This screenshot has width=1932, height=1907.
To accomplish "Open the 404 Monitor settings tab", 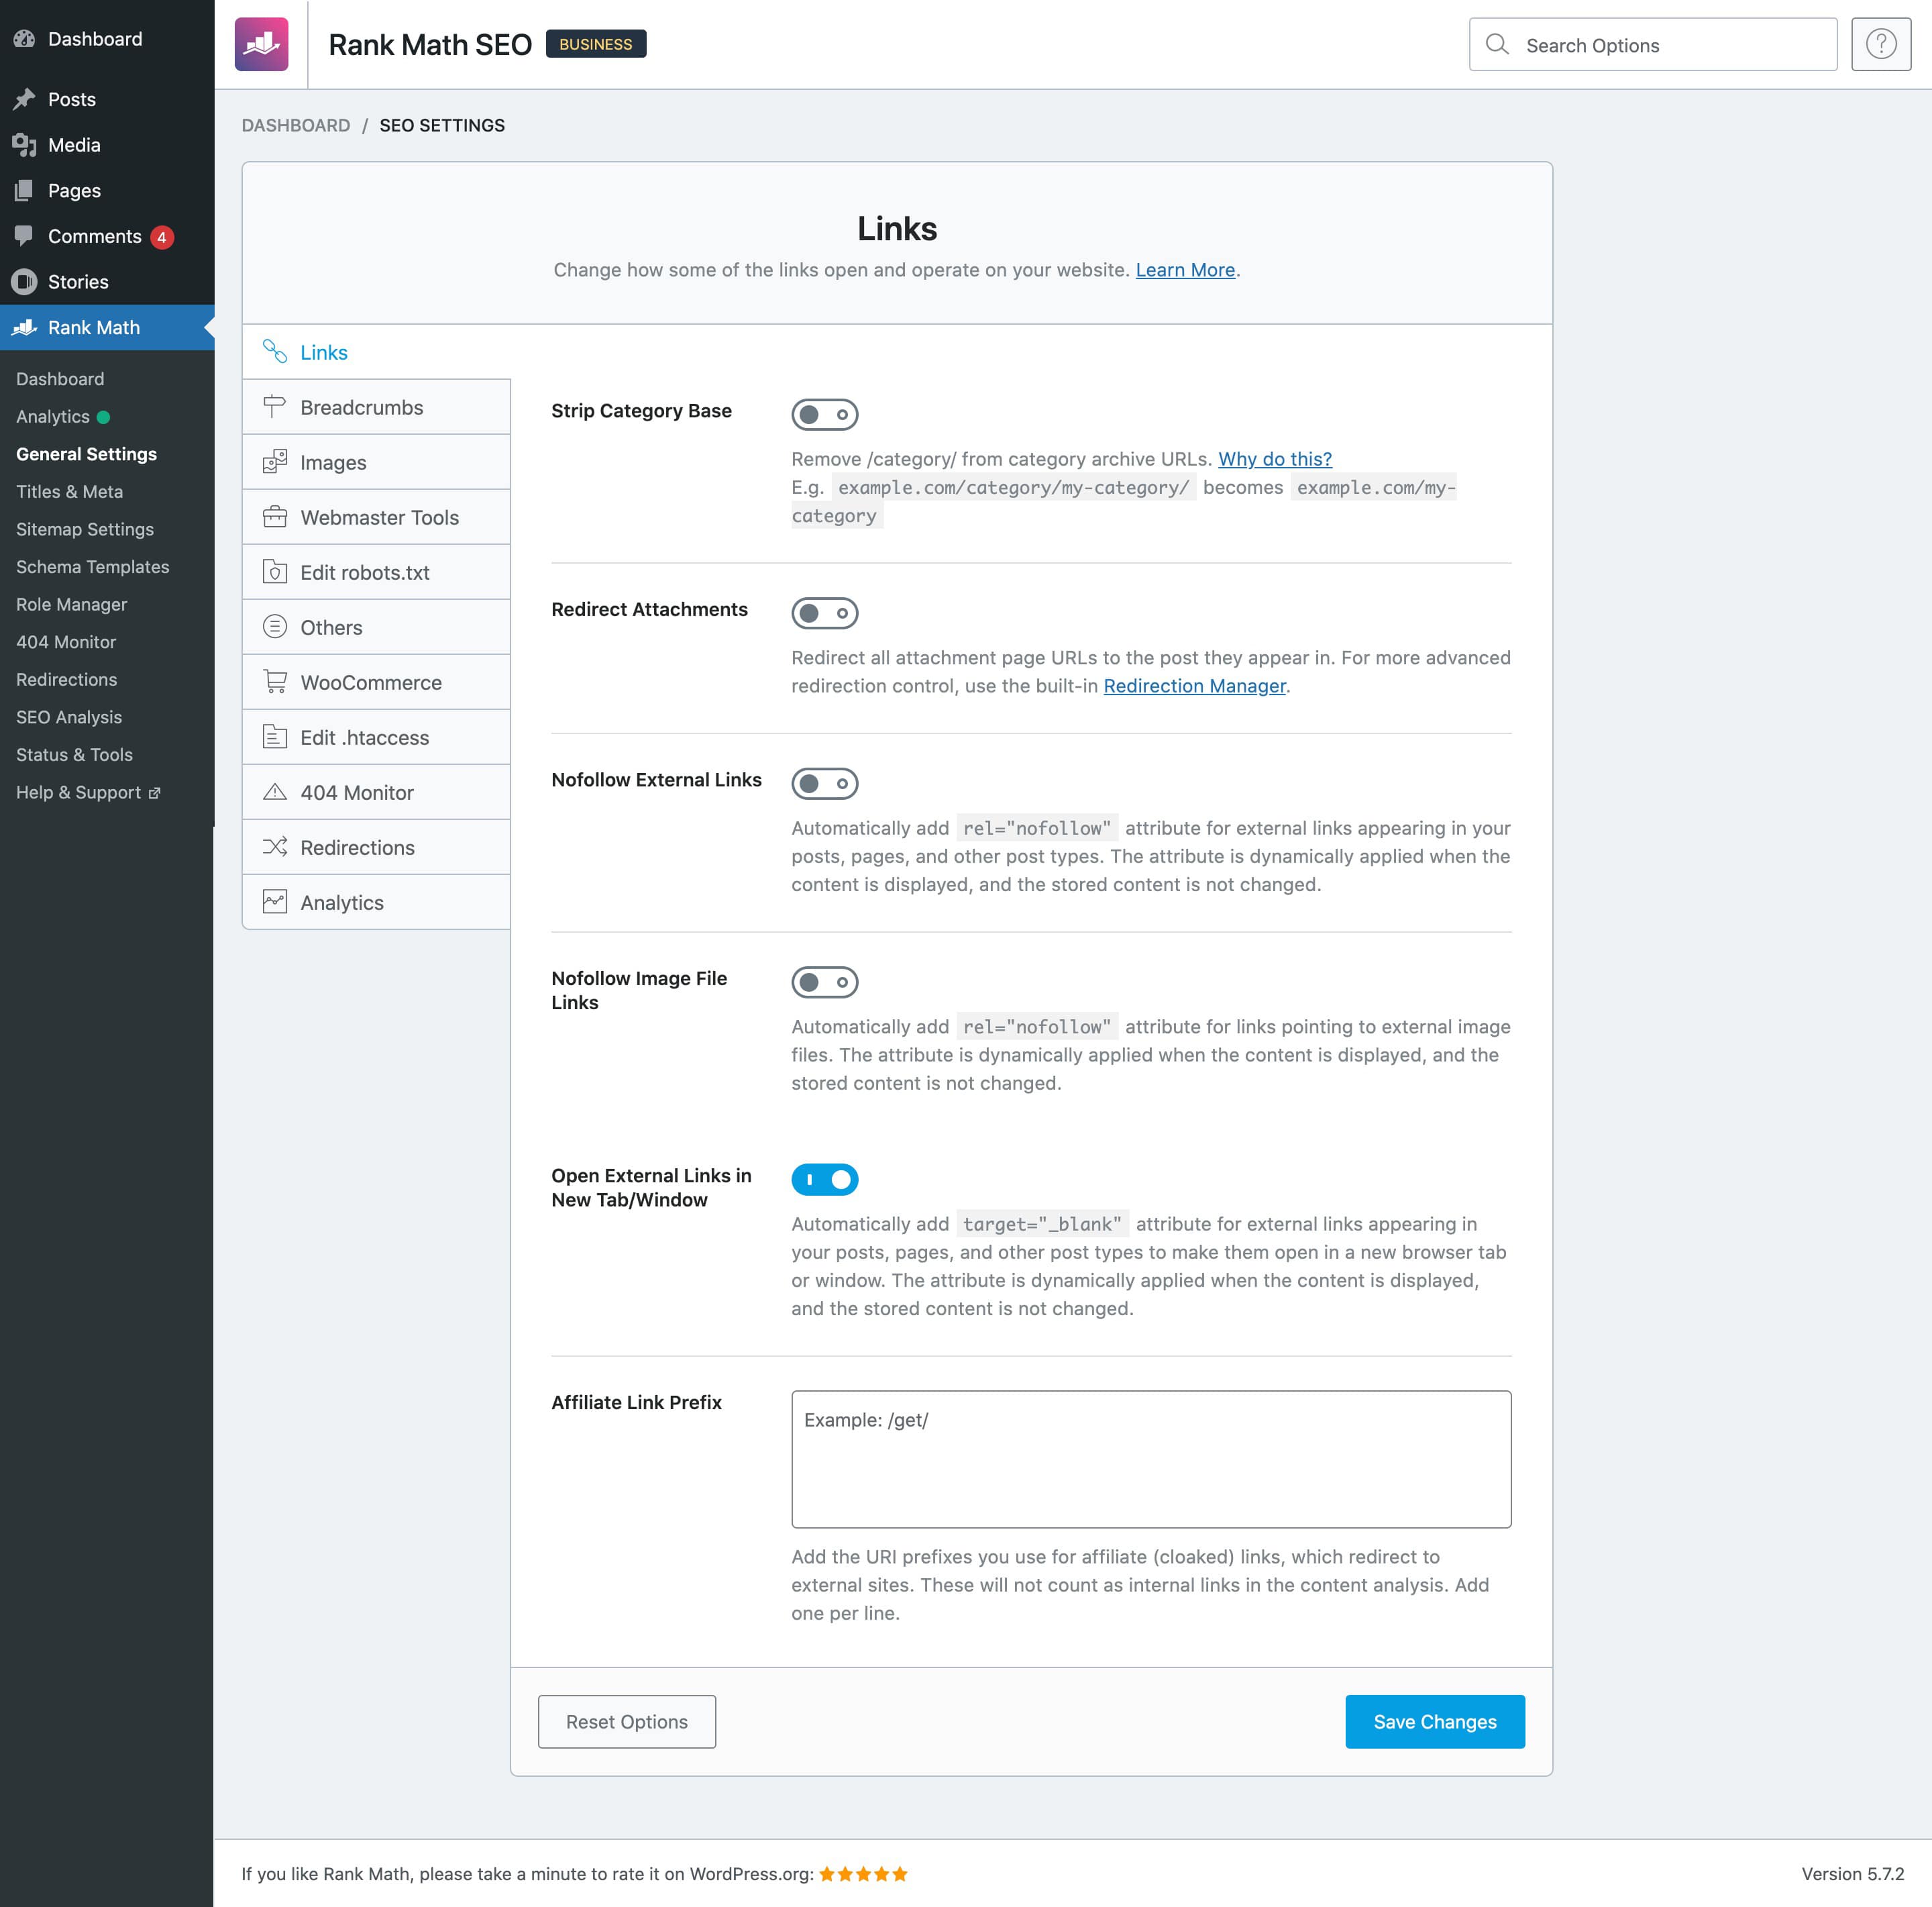I will (376, 792).
